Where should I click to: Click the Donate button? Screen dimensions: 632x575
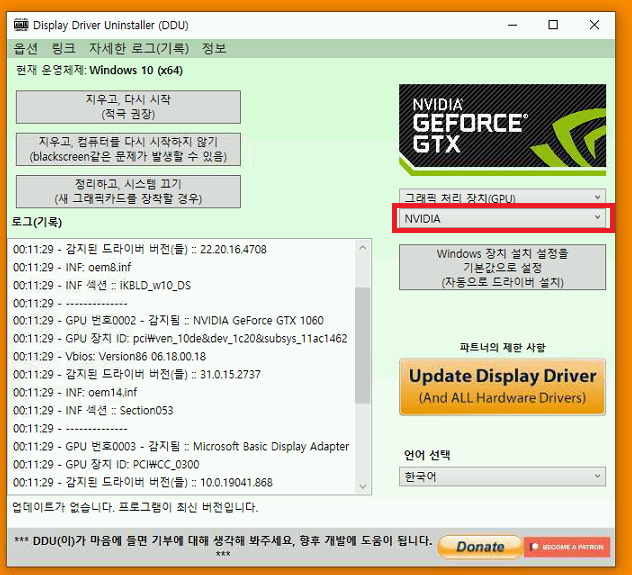480,547
